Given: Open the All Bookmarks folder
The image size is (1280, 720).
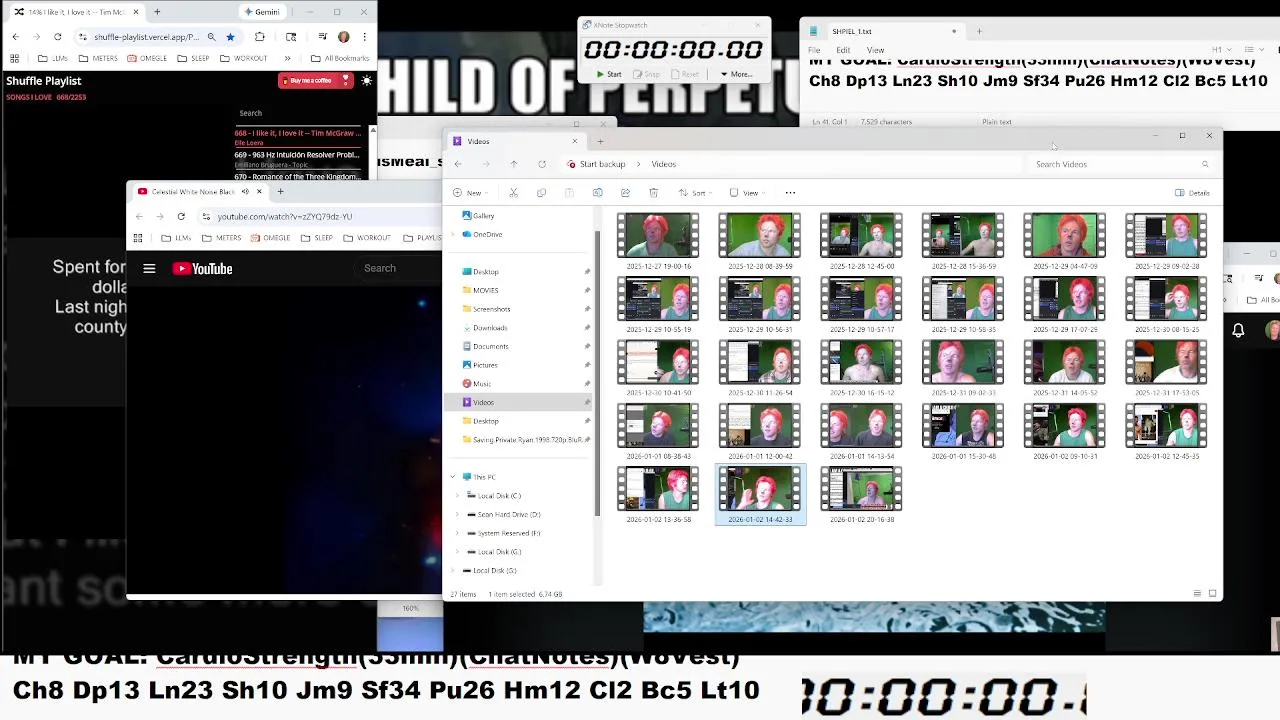Looking at the screenshot, I should click(340, 58).
